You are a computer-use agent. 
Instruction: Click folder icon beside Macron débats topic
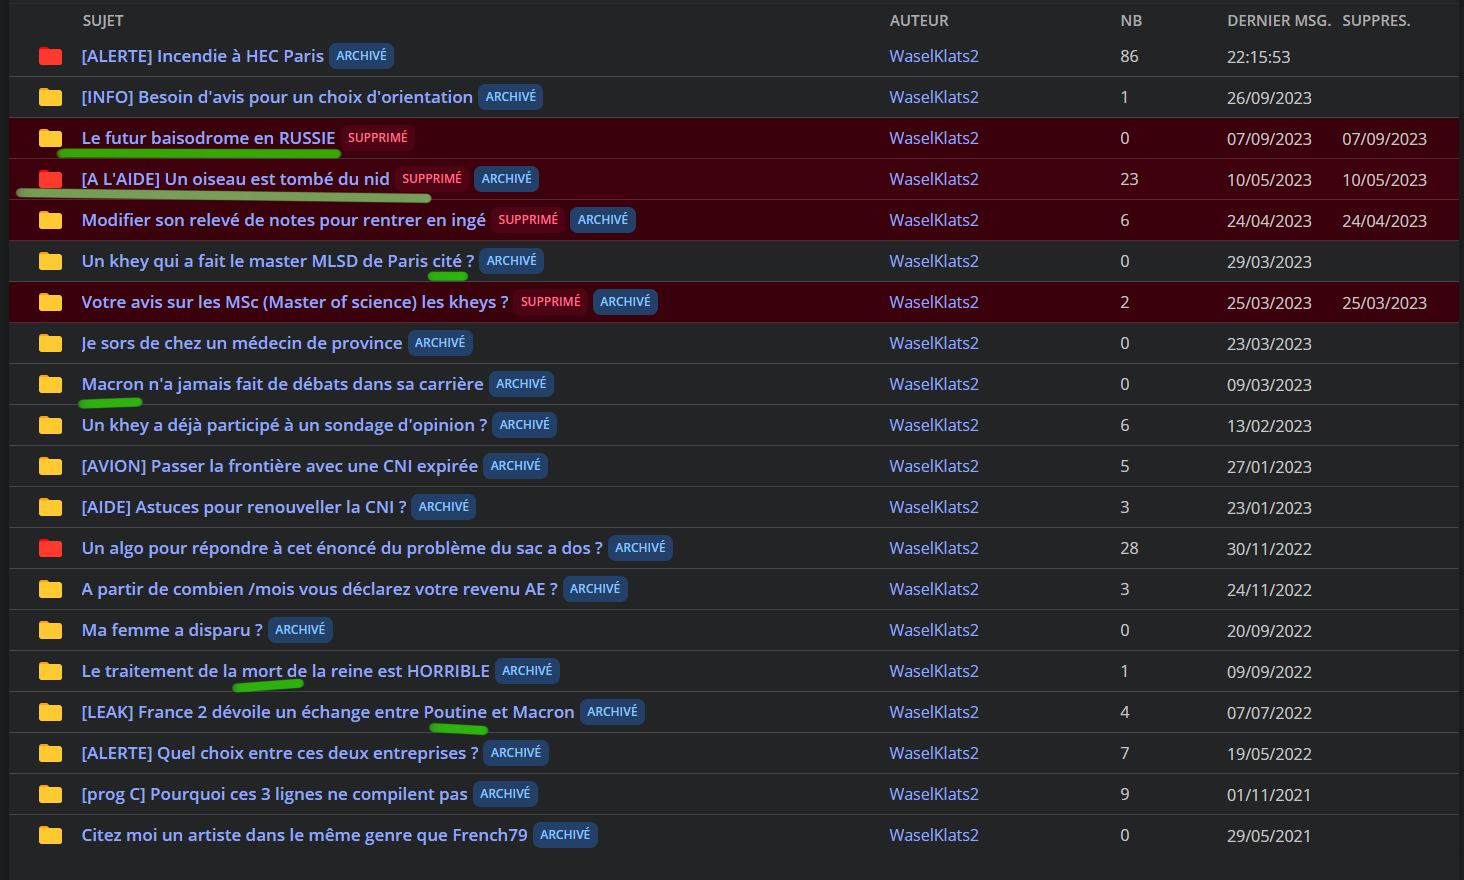[50, 385]
